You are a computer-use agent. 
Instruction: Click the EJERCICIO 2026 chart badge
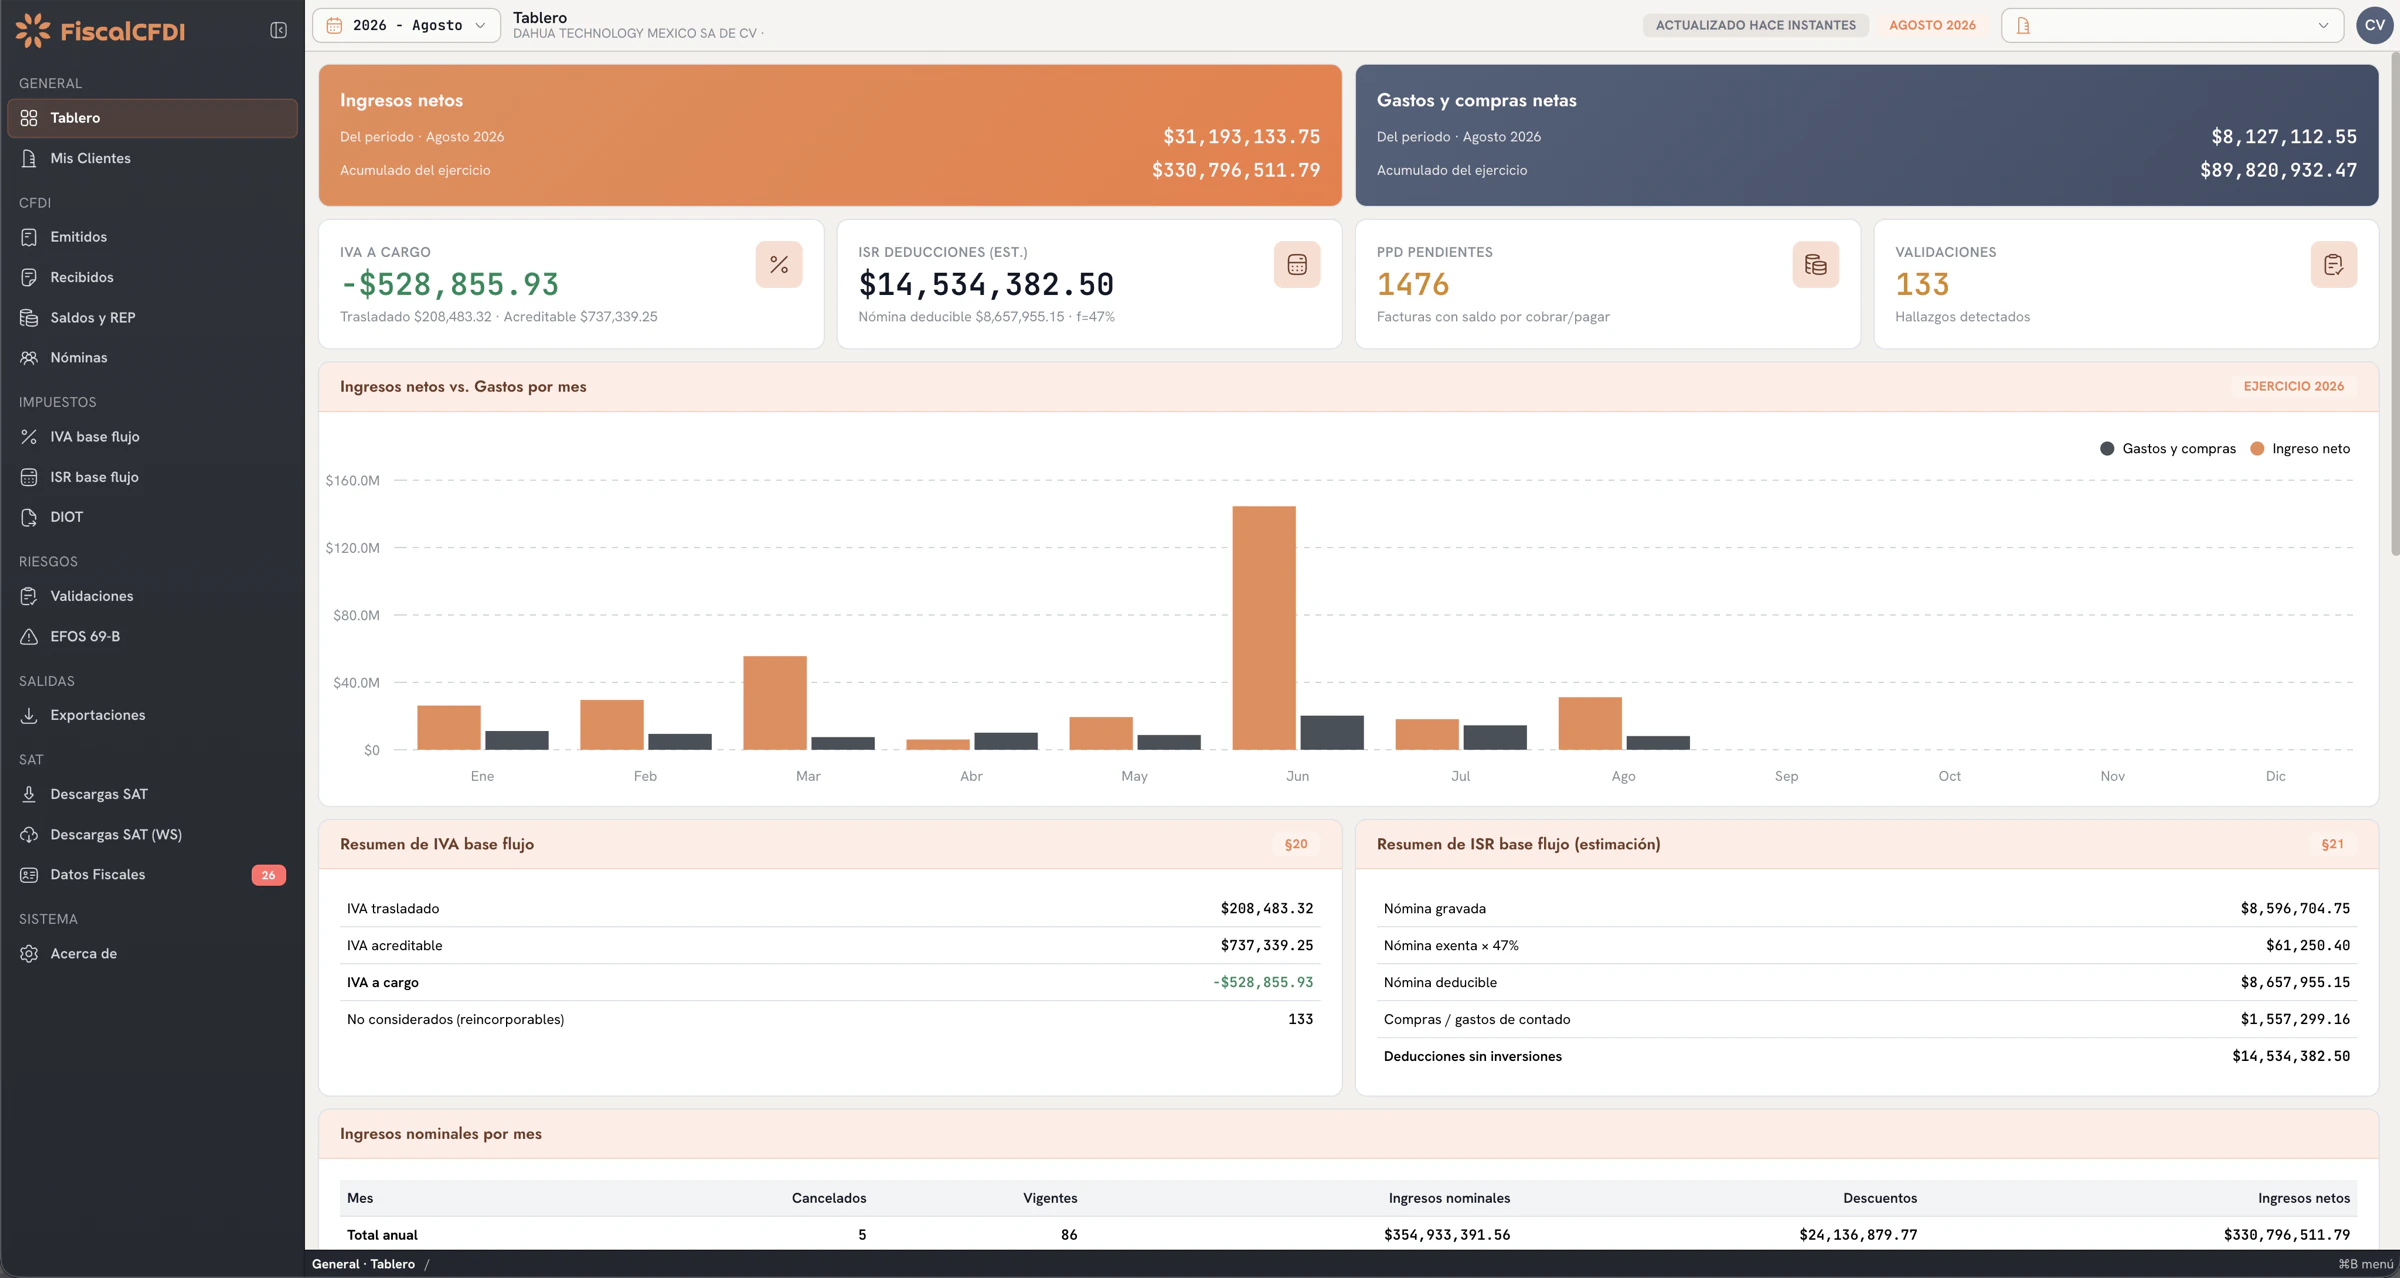2293,387
